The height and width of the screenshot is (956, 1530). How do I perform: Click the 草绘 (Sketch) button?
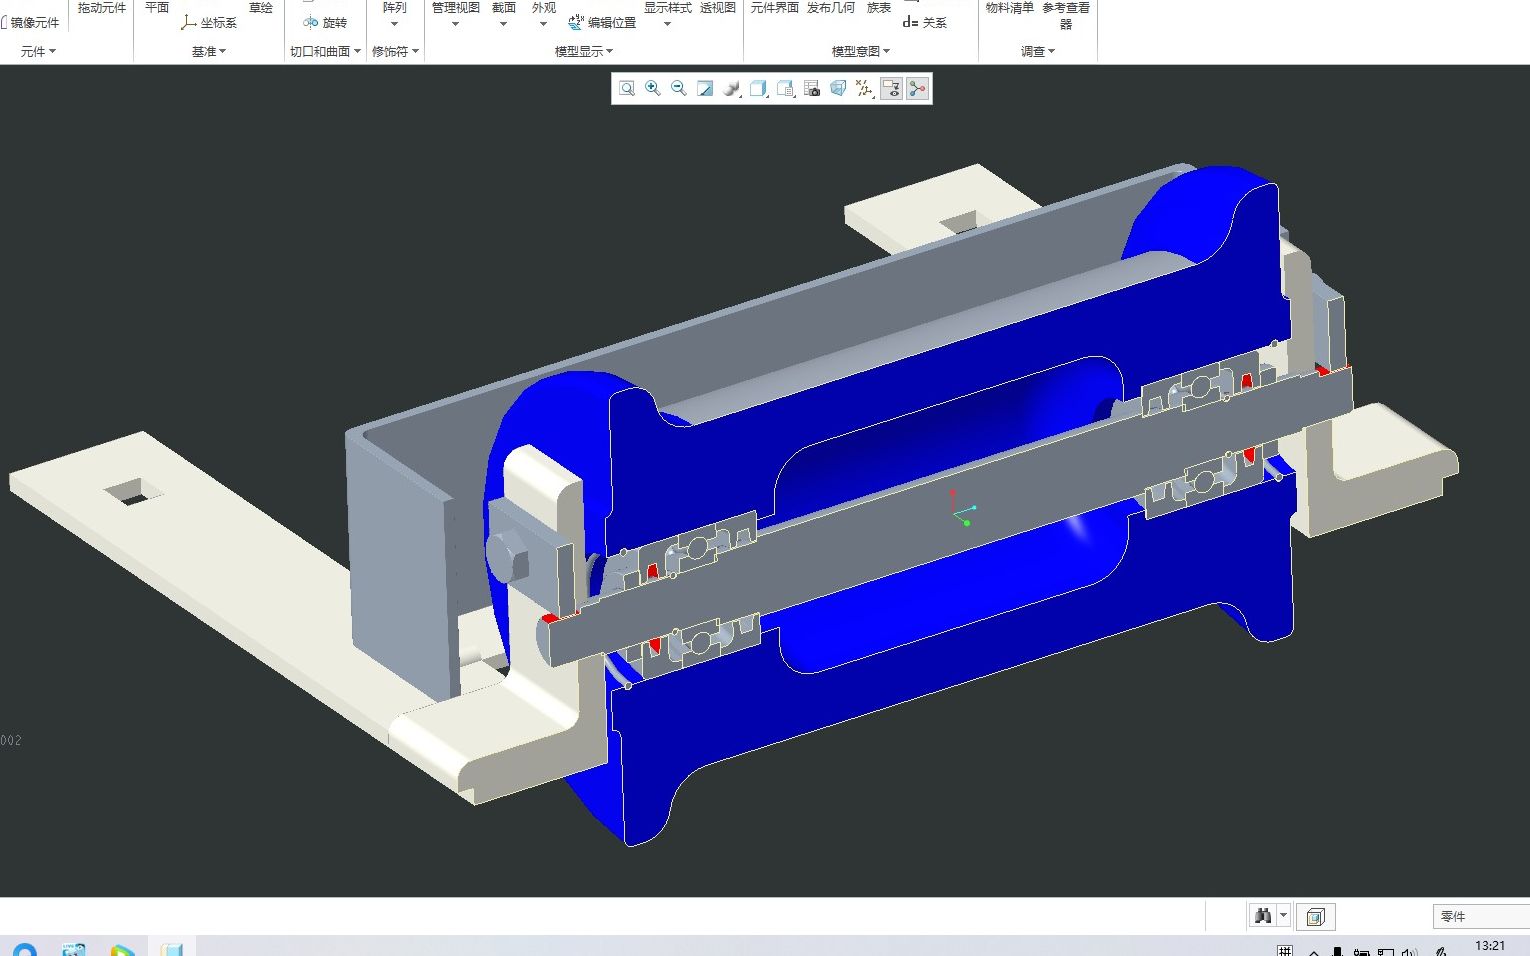261,8
